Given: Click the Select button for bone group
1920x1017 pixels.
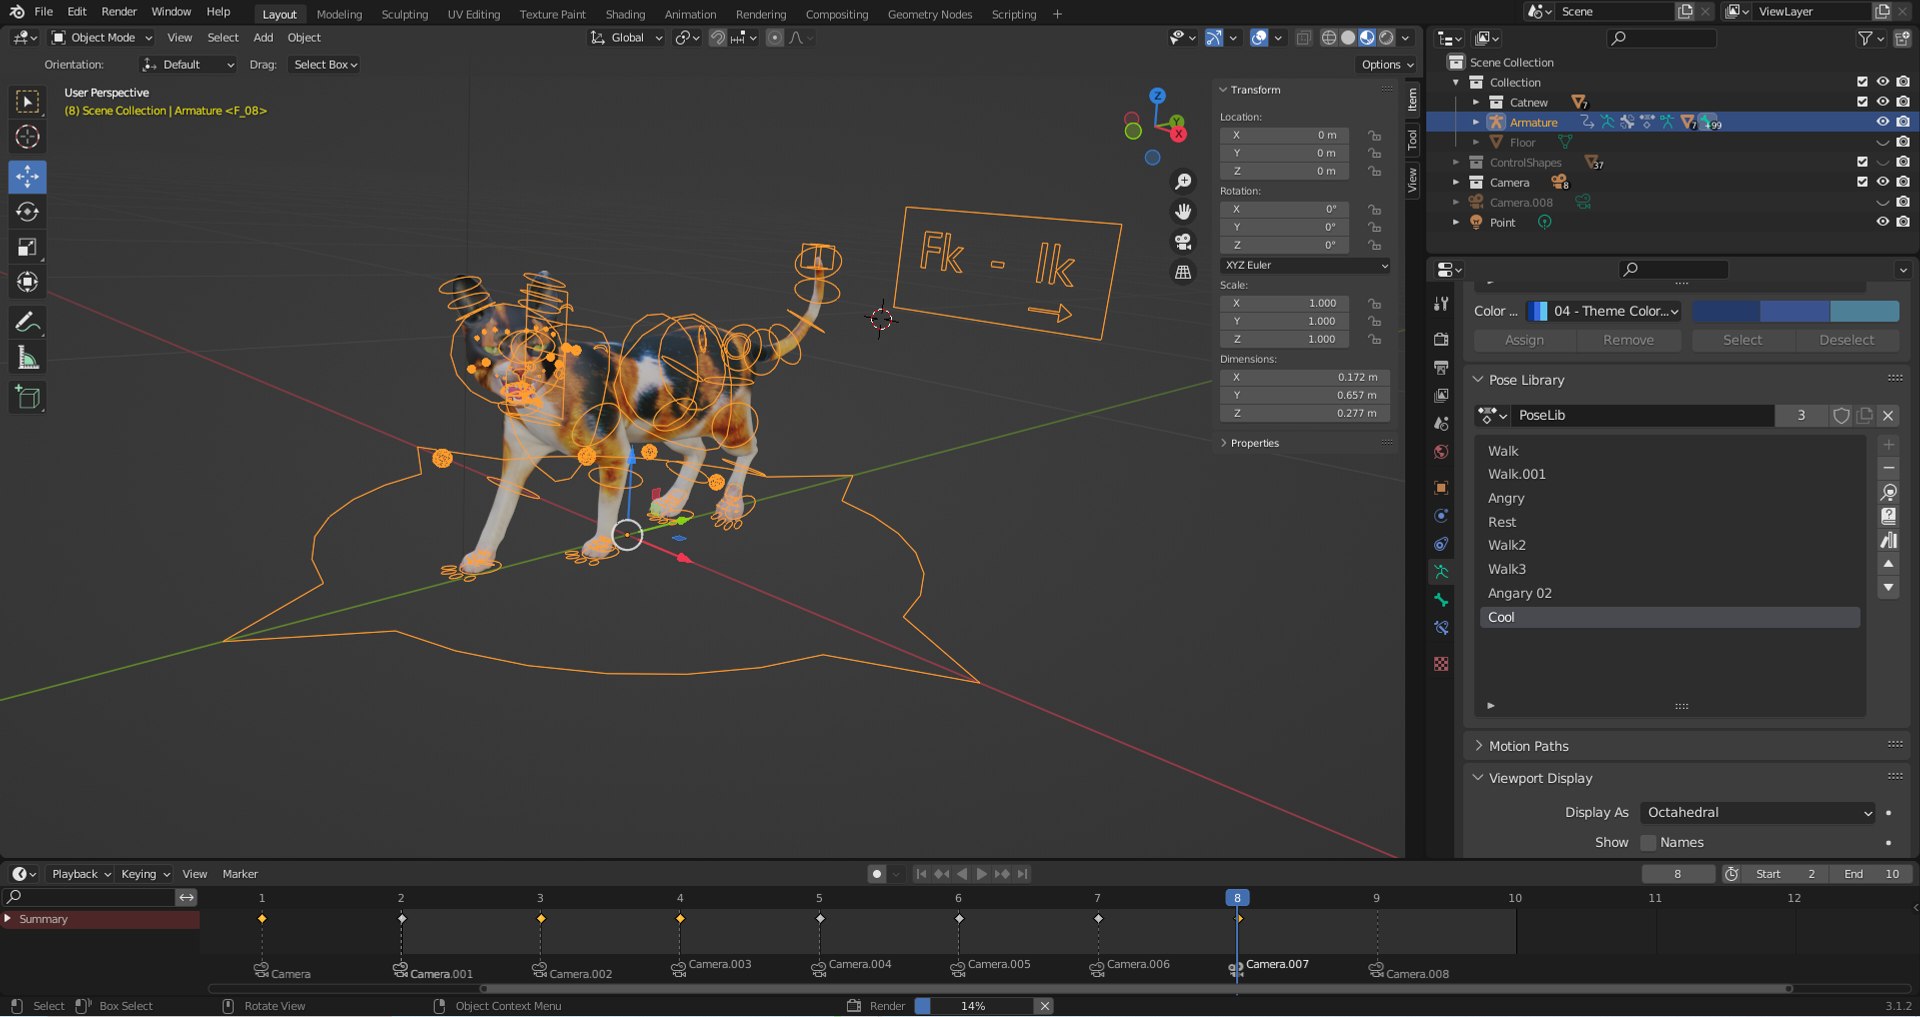Looking at the screenshot, I should 1742,340.
